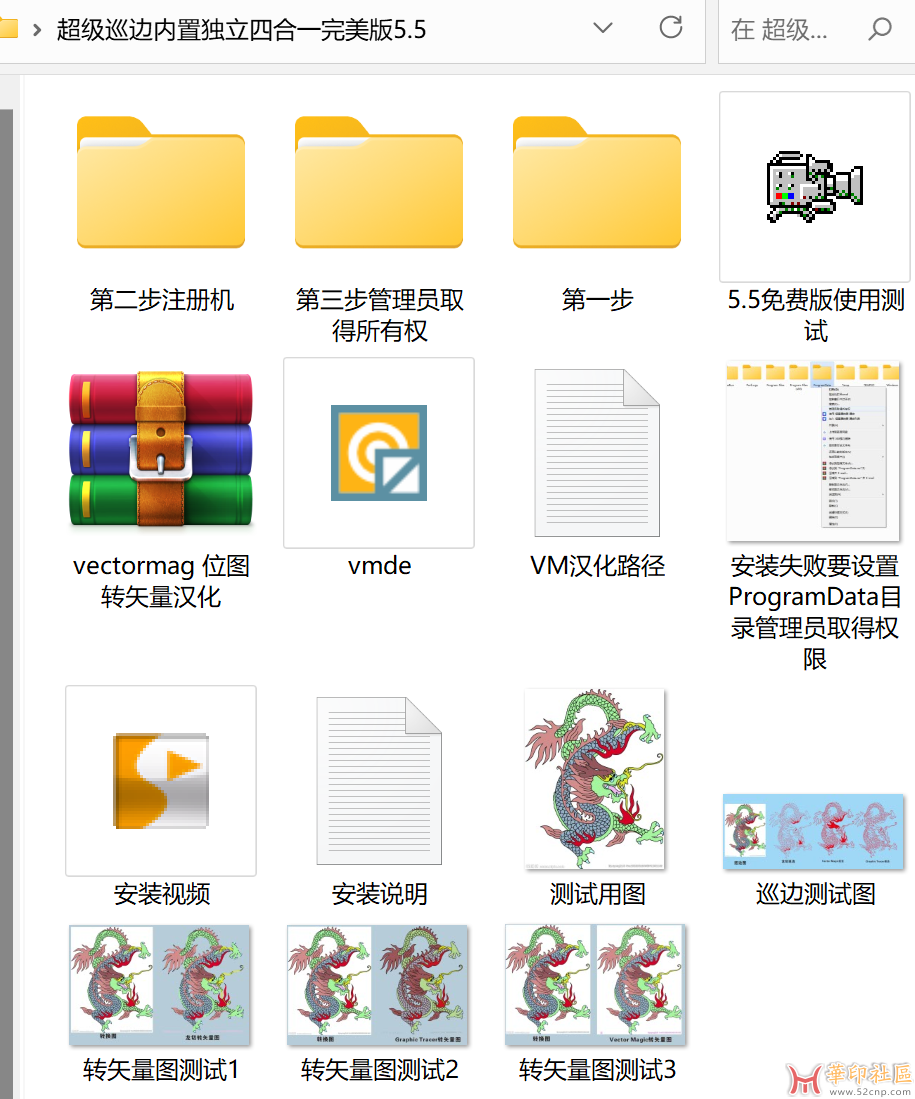This screenshot has width=915, height=1099.
Task: Click the file name label vectormag 位图转矢量汉化
Action: coord(161,581)
